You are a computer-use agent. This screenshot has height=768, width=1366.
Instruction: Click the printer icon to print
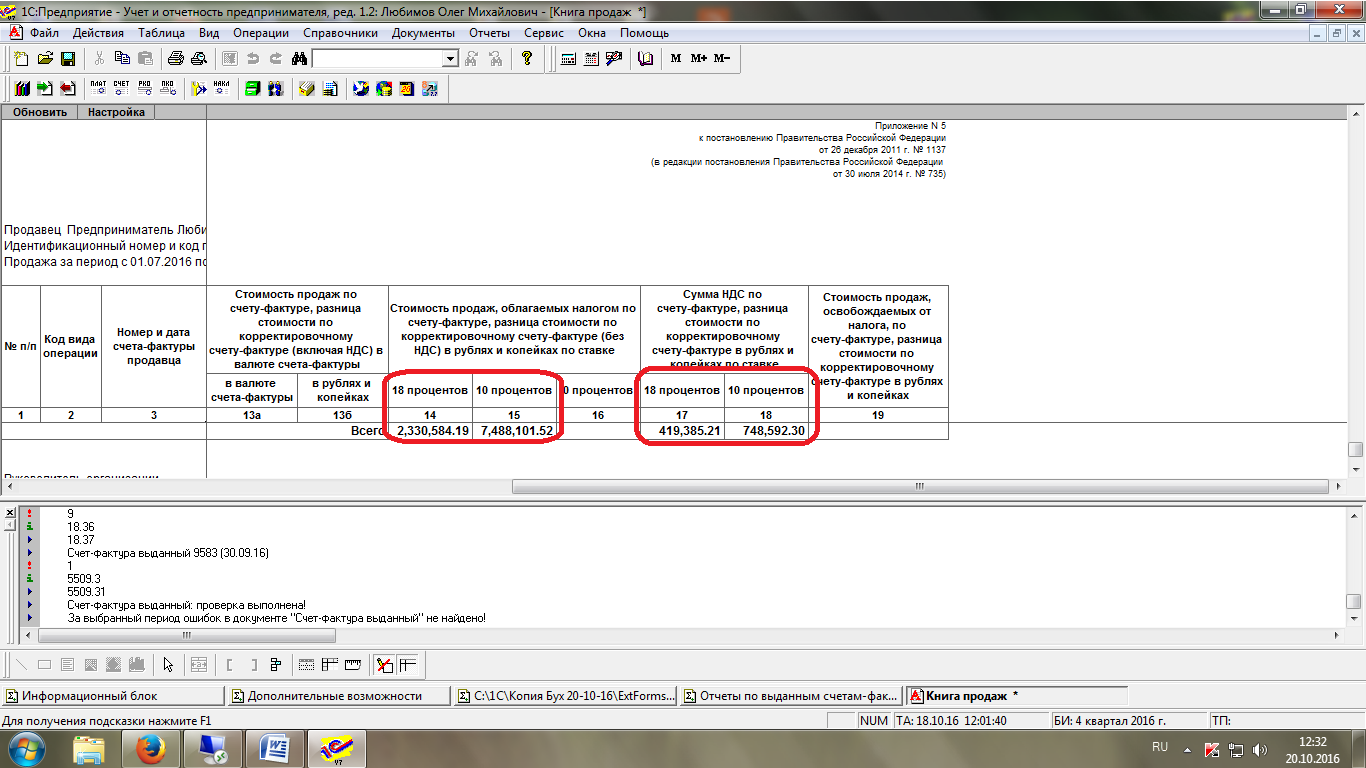click(176, 59)
